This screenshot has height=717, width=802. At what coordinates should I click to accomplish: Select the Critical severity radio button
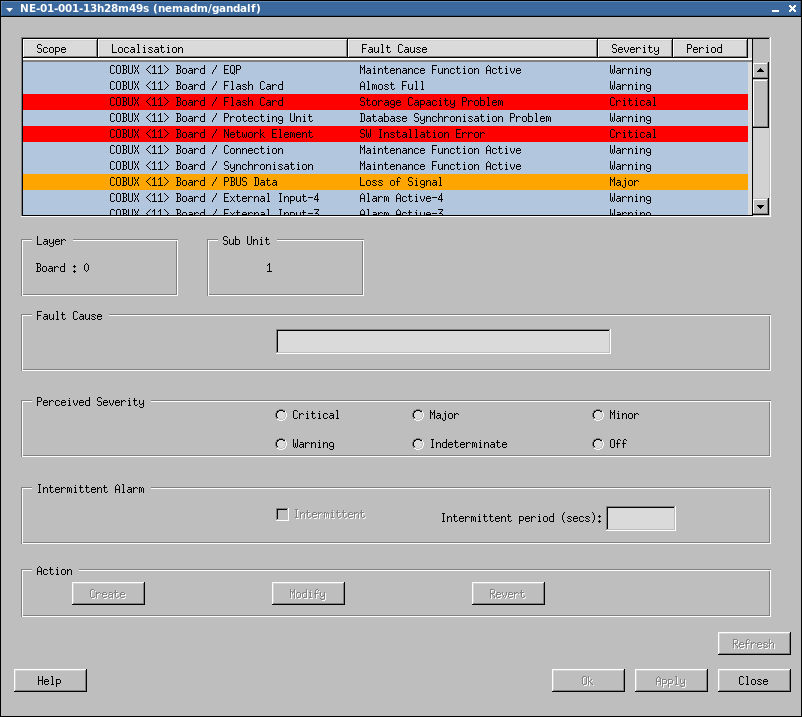click(x=282, y=415)
